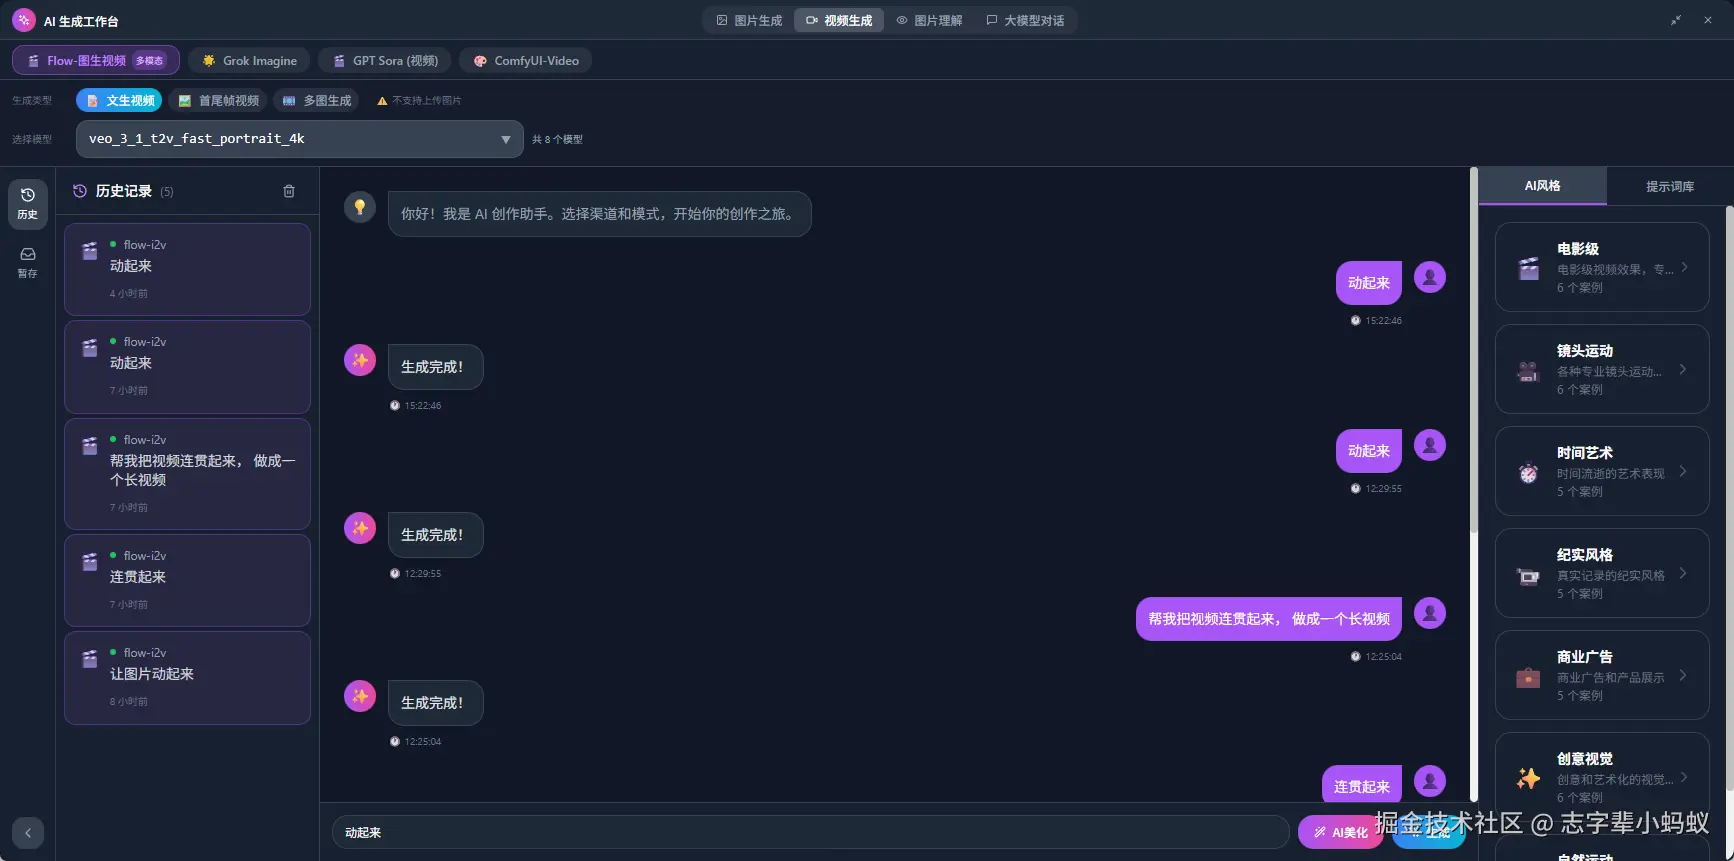Click the AI 生成工作台 logo icon

pyautogui.click(x=24, y=20)
